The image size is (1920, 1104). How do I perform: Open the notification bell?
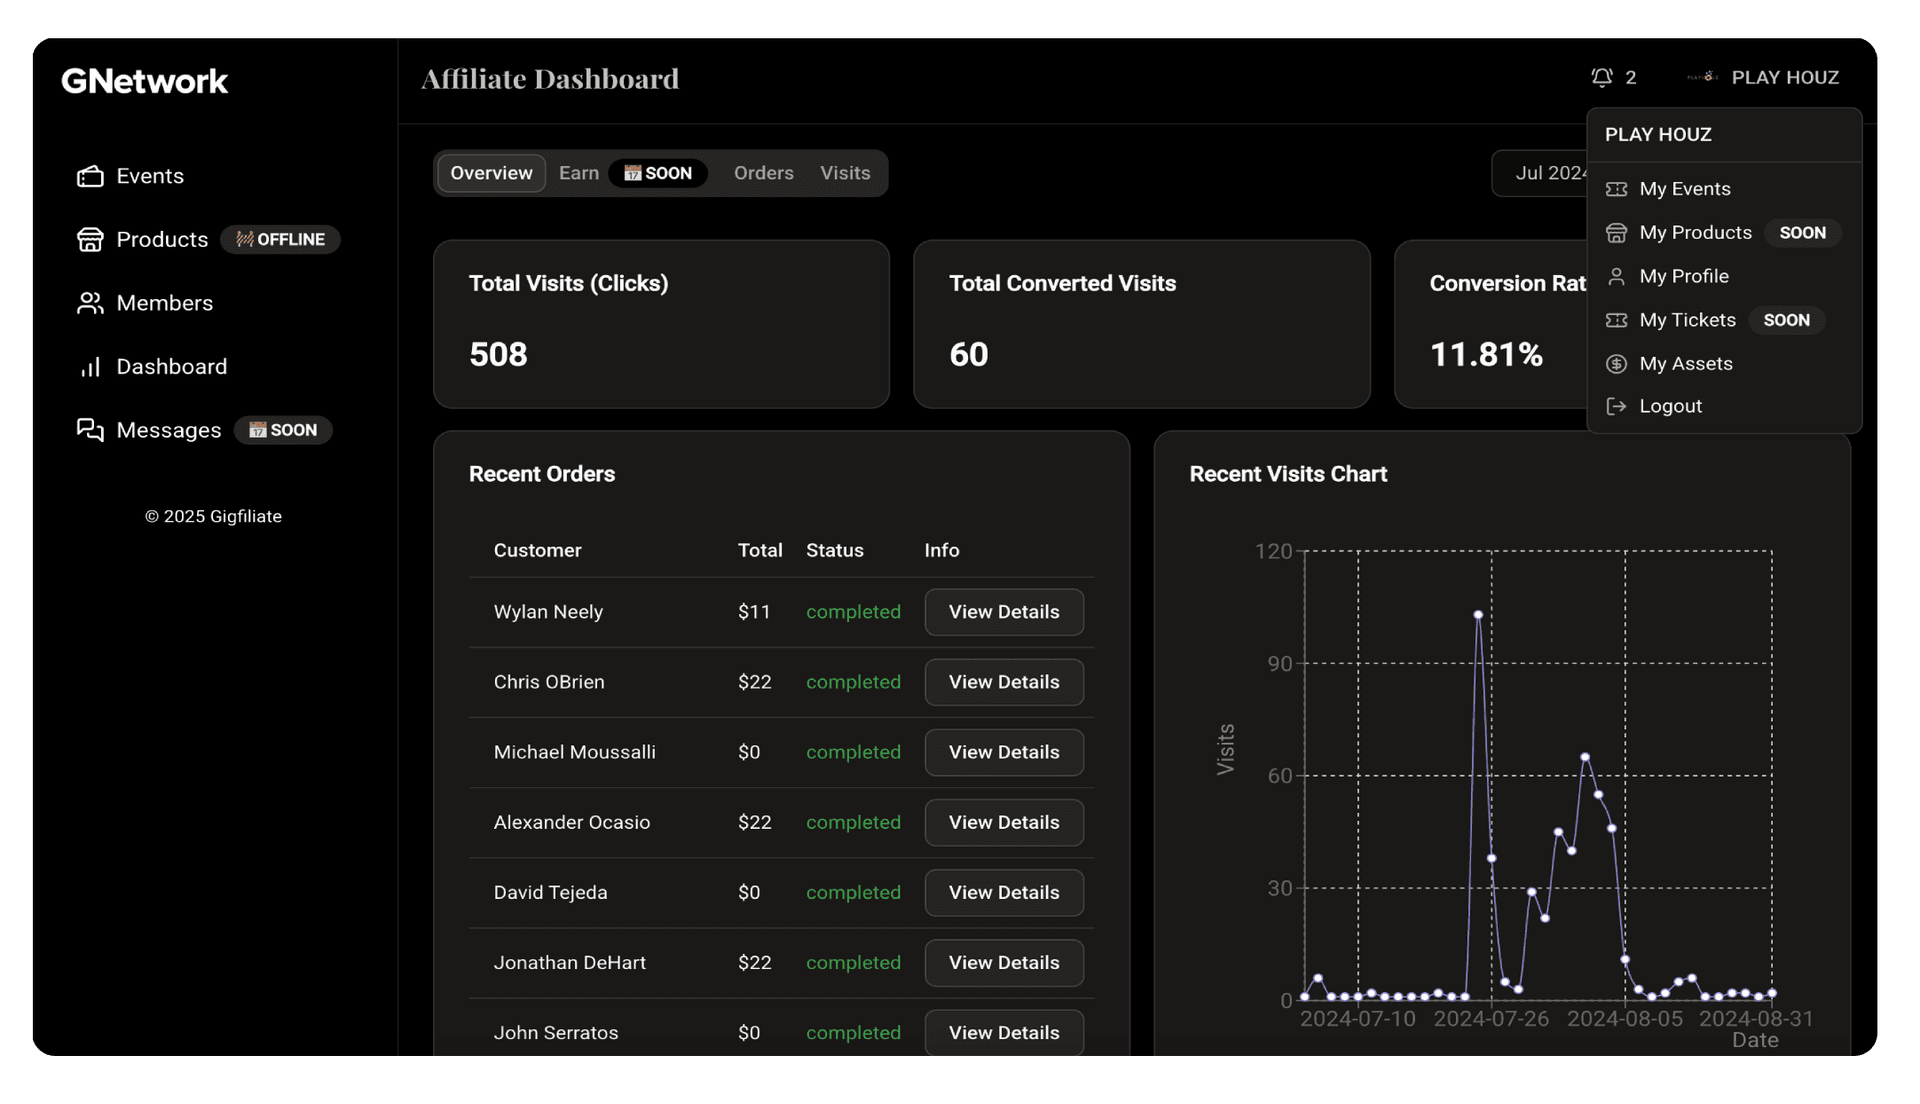pos(1602,77)
